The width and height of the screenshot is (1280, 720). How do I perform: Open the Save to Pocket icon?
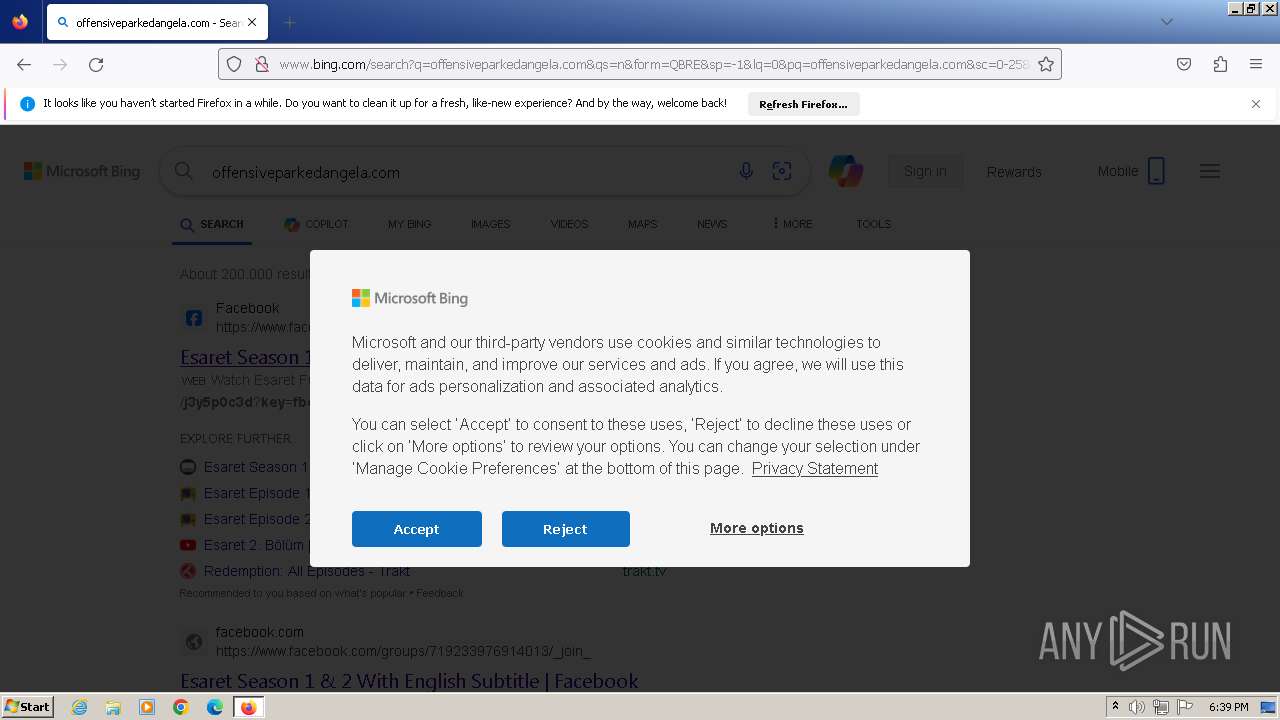1184,64
